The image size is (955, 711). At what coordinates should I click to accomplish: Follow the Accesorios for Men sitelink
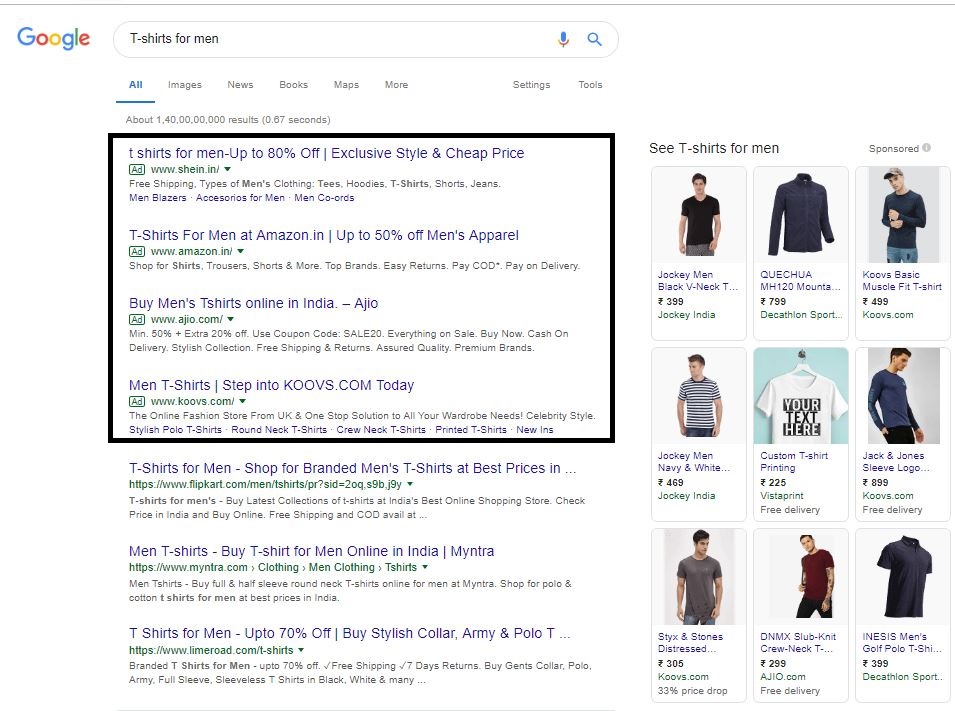[240, 197]
